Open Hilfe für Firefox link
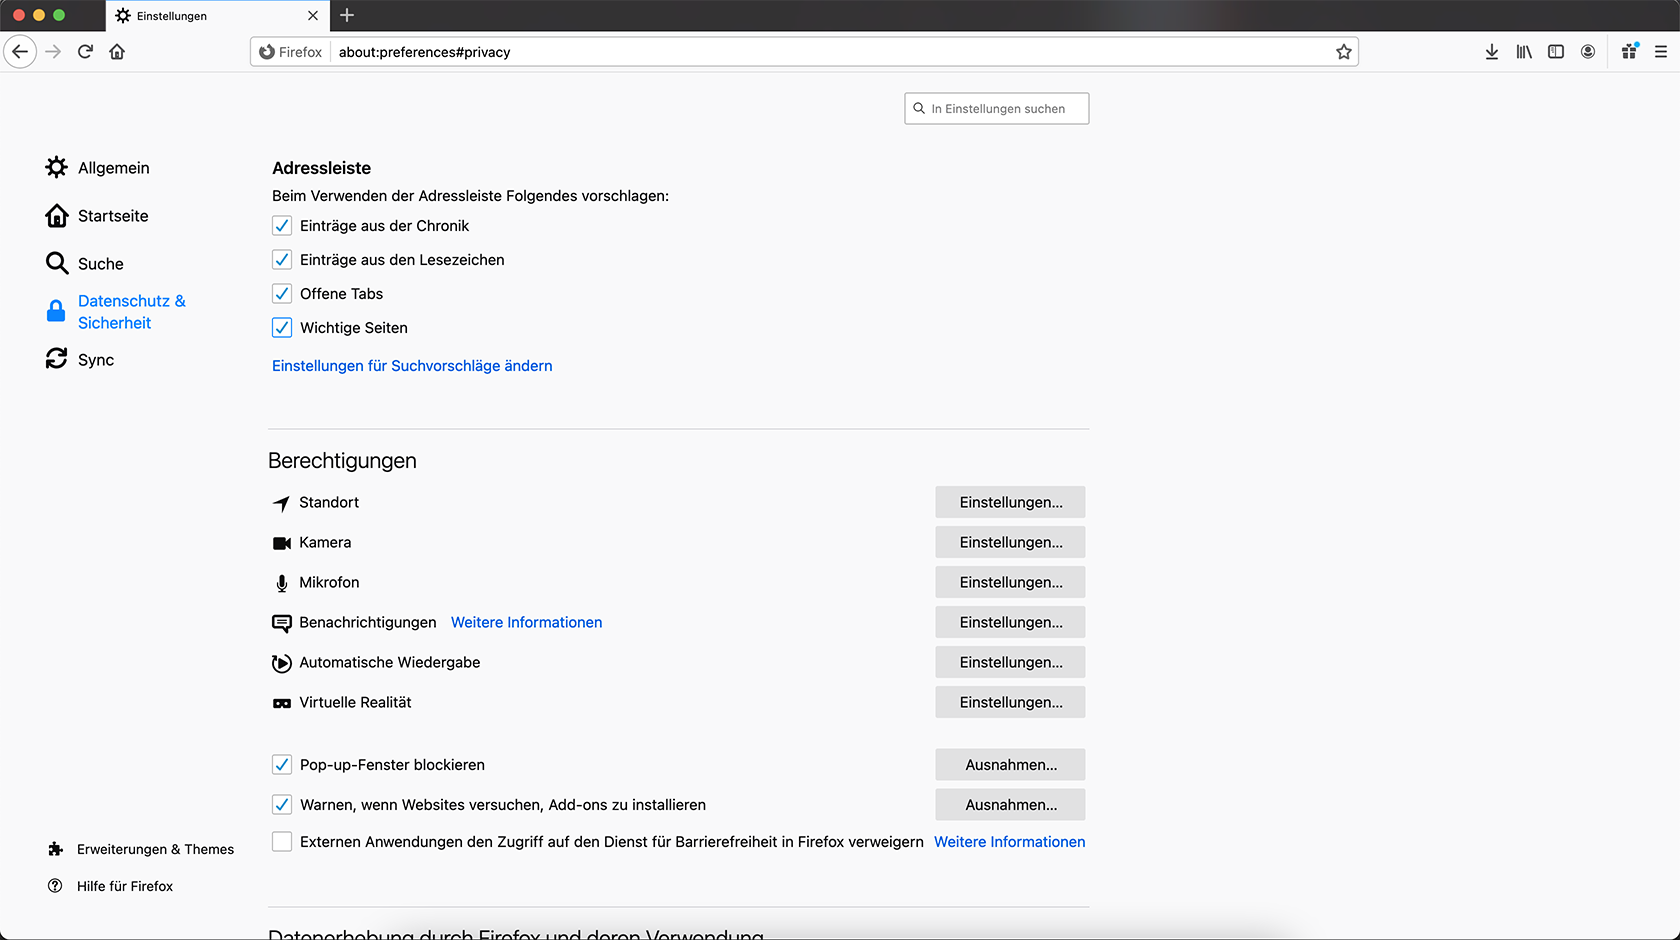The height and width of the screenshot is (940, 1680). 125,886
